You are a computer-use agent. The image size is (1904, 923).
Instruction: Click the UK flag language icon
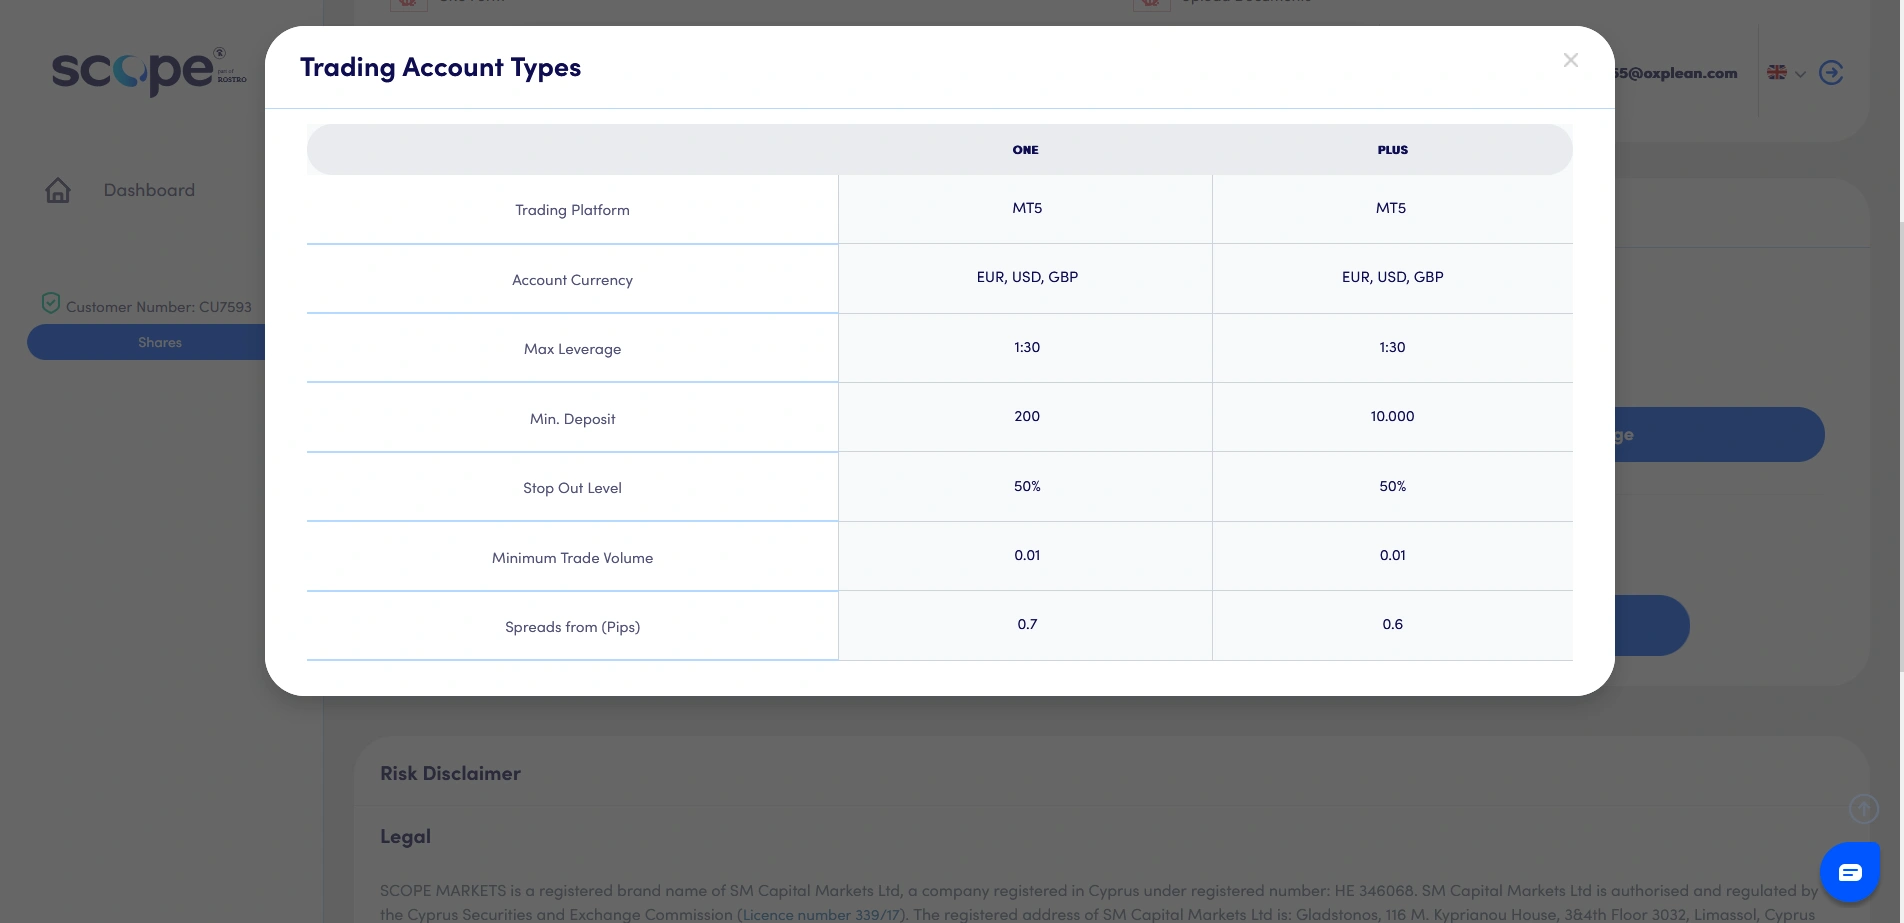click(1777, 73)
